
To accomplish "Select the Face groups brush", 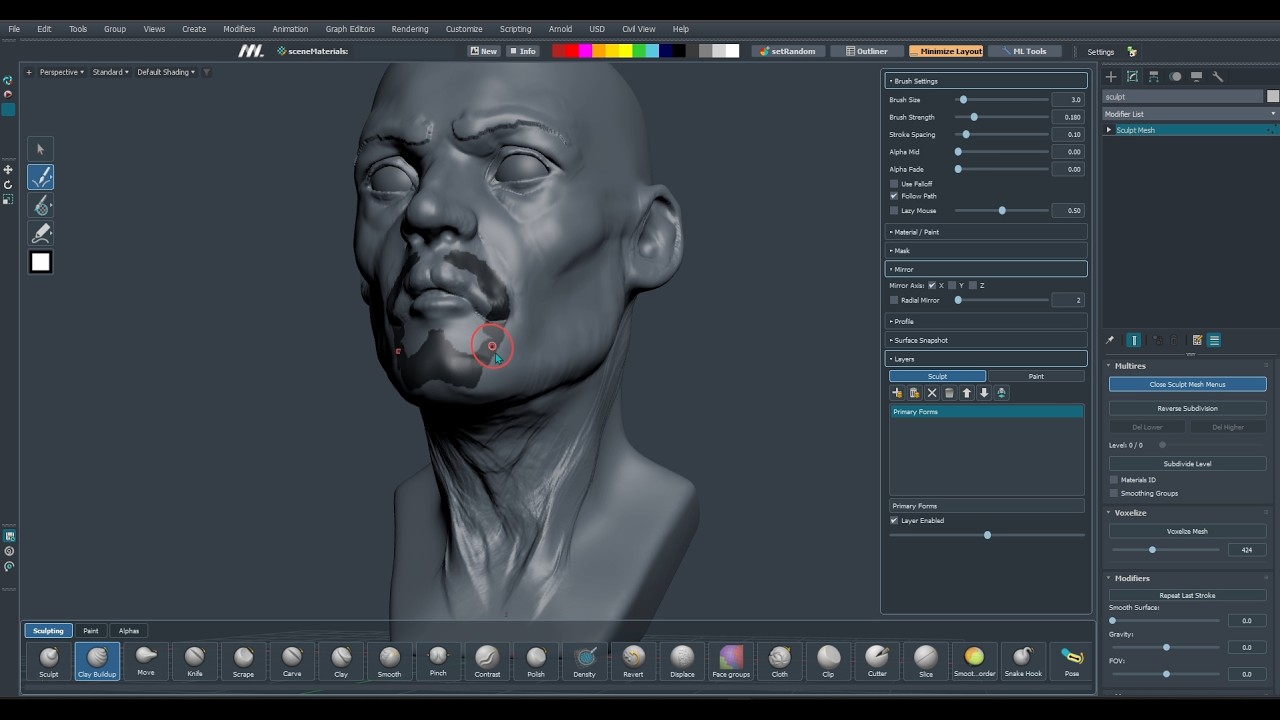I will (x=731, y=661).
